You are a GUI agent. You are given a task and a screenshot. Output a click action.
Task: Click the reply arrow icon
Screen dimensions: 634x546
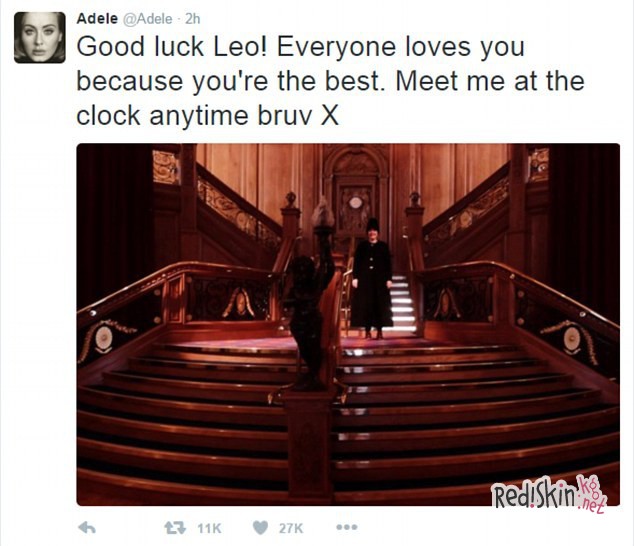pyautogui.click(x=86, y=527)
